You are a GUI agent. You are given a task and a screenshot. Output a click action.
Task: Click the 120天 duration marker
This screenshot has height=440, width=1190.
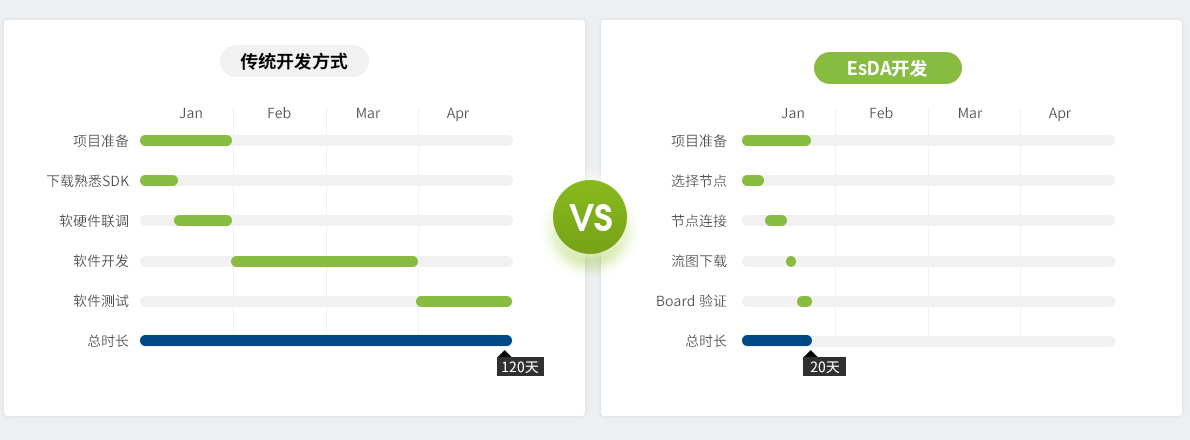520,366
